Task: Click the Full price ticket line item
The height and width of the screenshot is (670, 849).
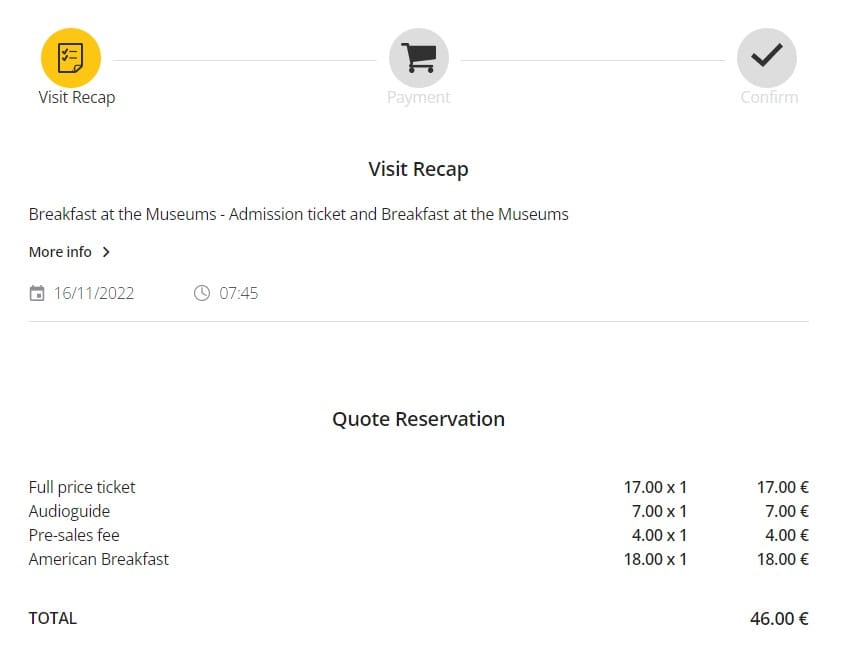Action: click(x=82, y=487)
